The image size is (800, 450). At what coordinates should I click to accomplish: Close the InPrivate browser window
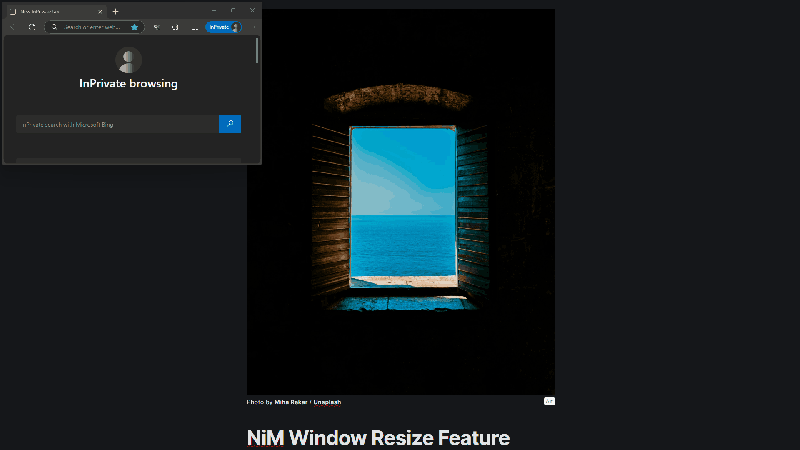coord(252,11)
